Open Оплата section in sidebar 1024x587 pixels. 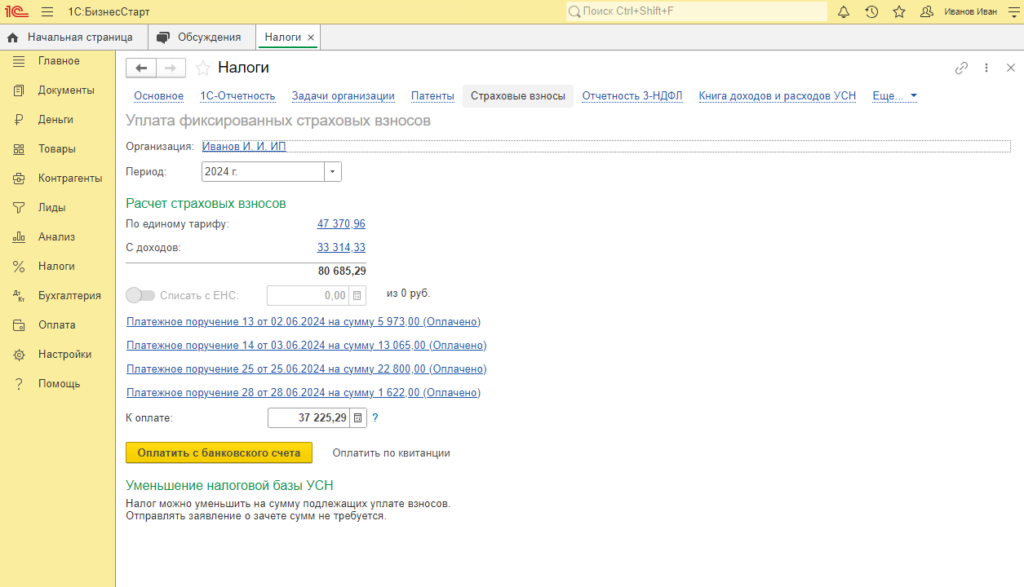tap(57, 325)
